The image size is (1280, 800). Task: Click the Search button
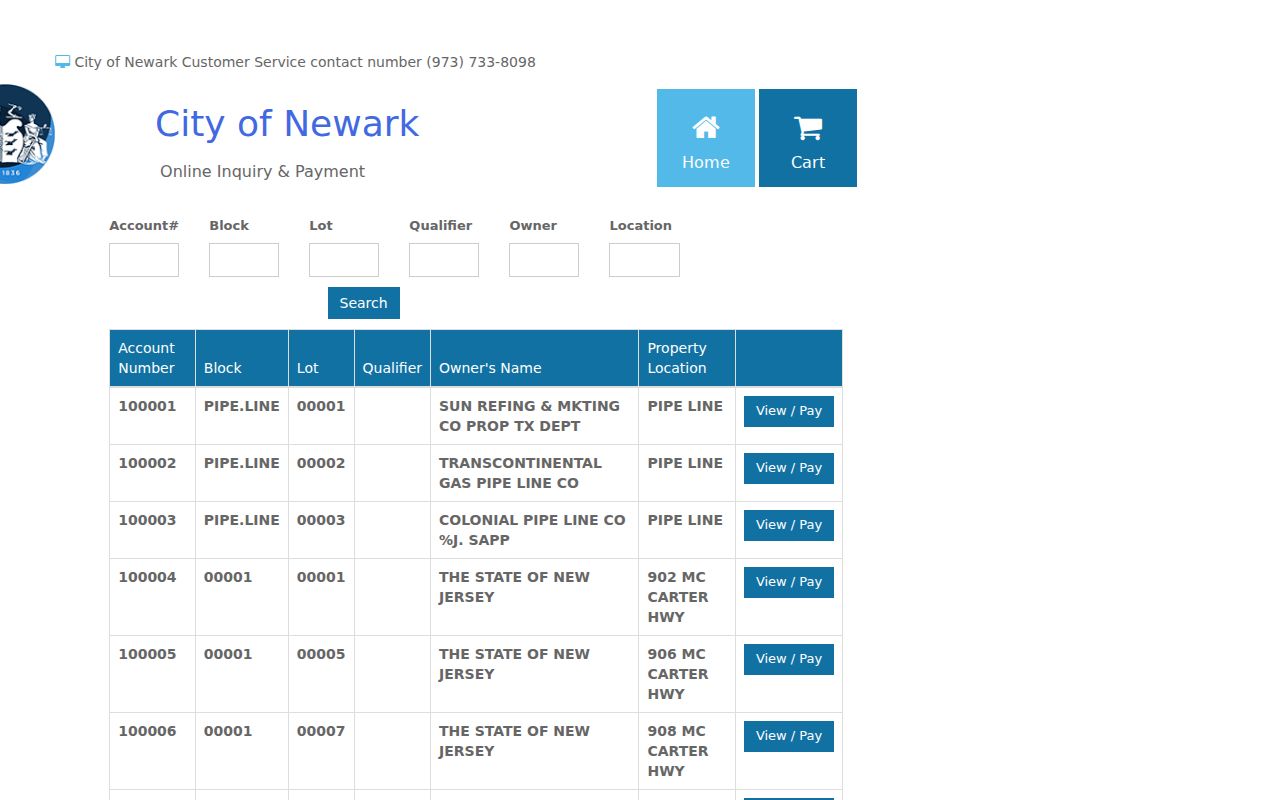click(364, 303)
